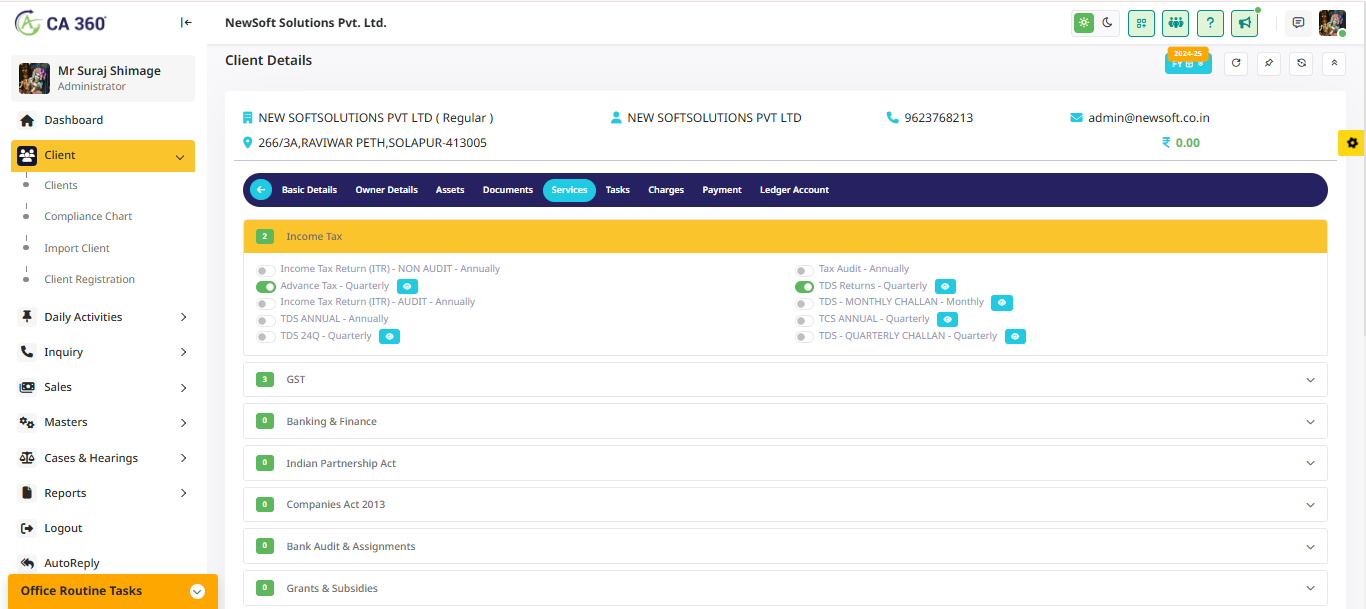1366x609 pixels.
Task: Open the Payment tab
Action: (722, 190)
